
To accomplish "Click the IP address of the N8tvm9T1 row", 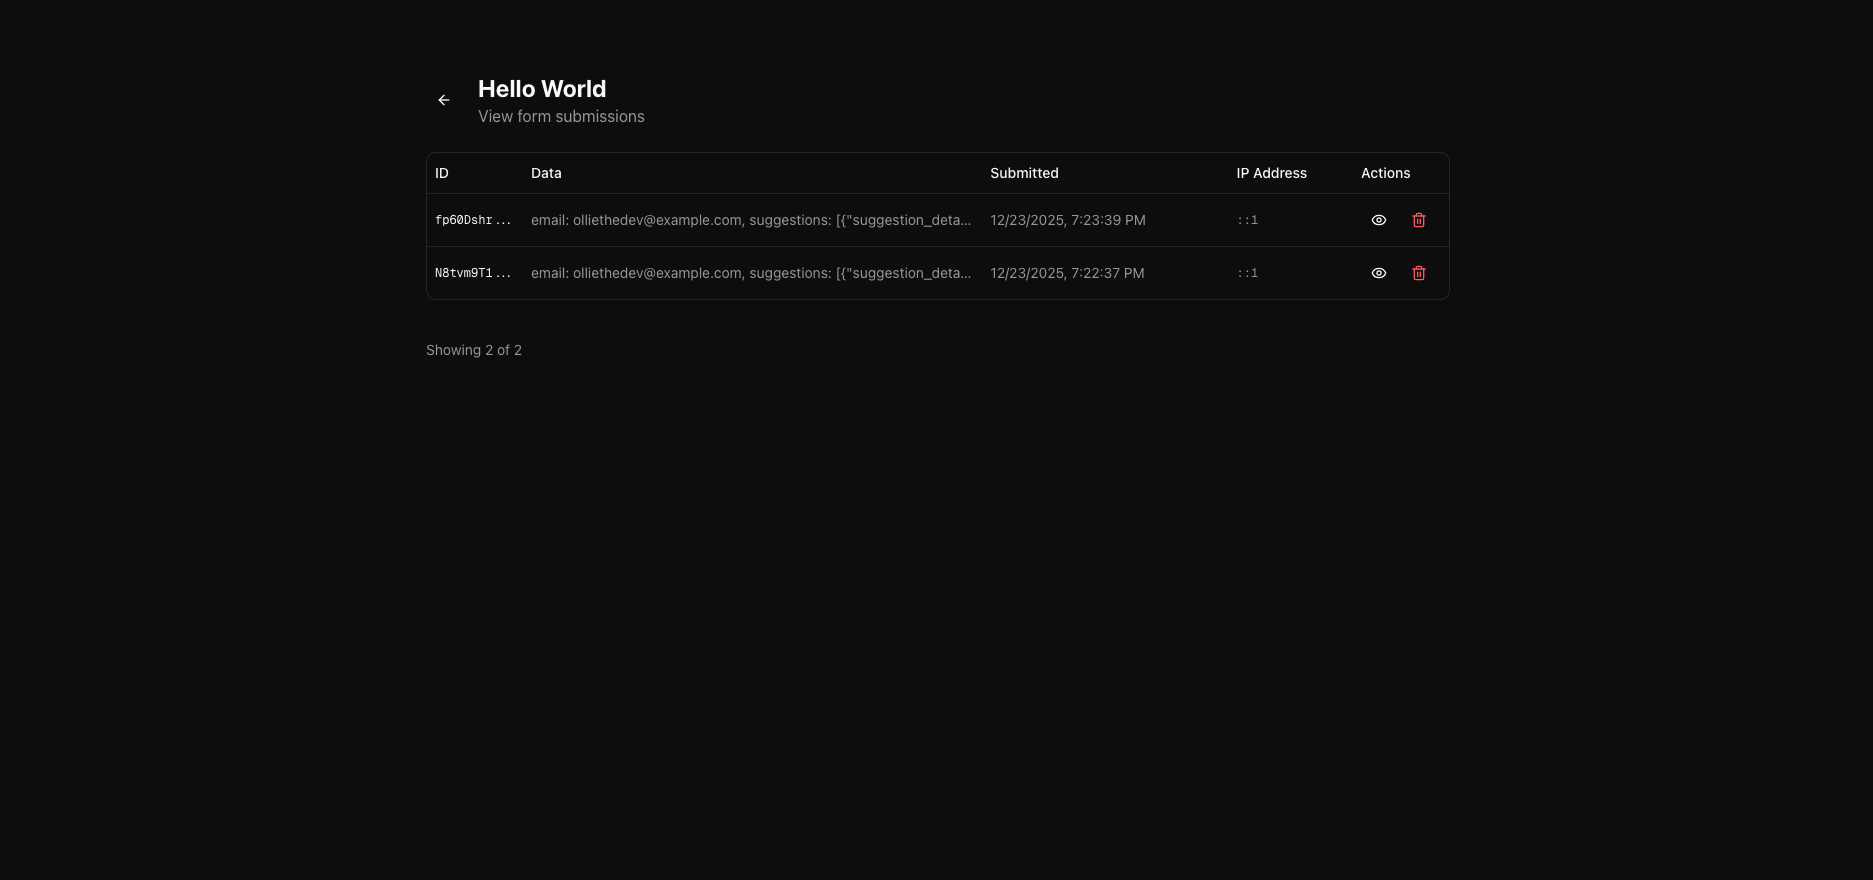I will point(1247,273).
